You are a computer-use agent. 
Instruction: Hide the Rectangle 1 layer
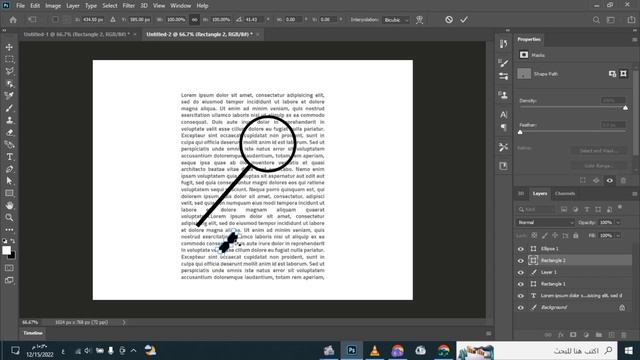click(x=521, y=284)
